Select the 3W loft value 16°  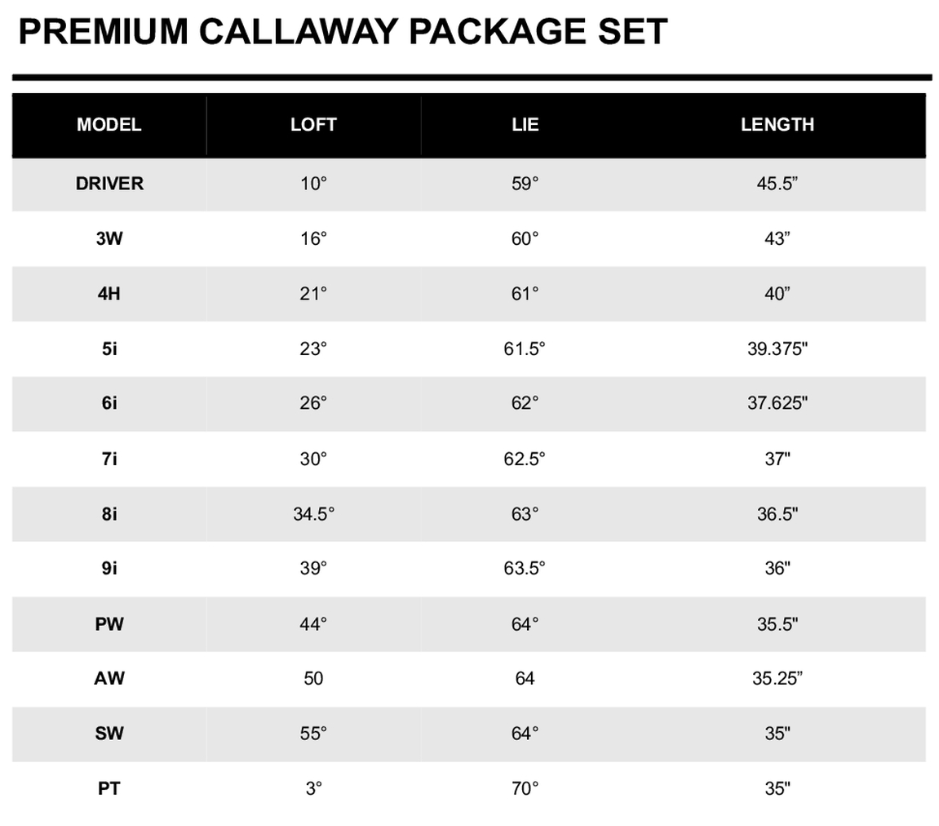point(313,239)
